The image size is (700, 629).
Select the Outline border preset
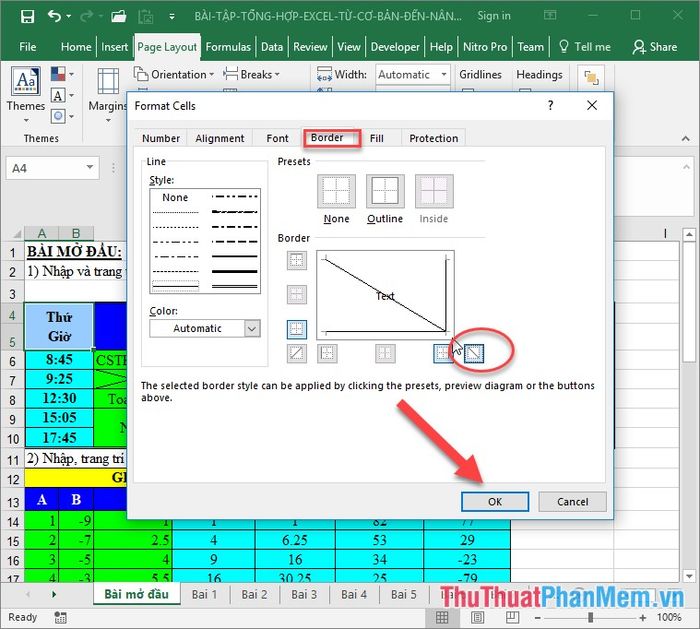click(x=384, y=191)
